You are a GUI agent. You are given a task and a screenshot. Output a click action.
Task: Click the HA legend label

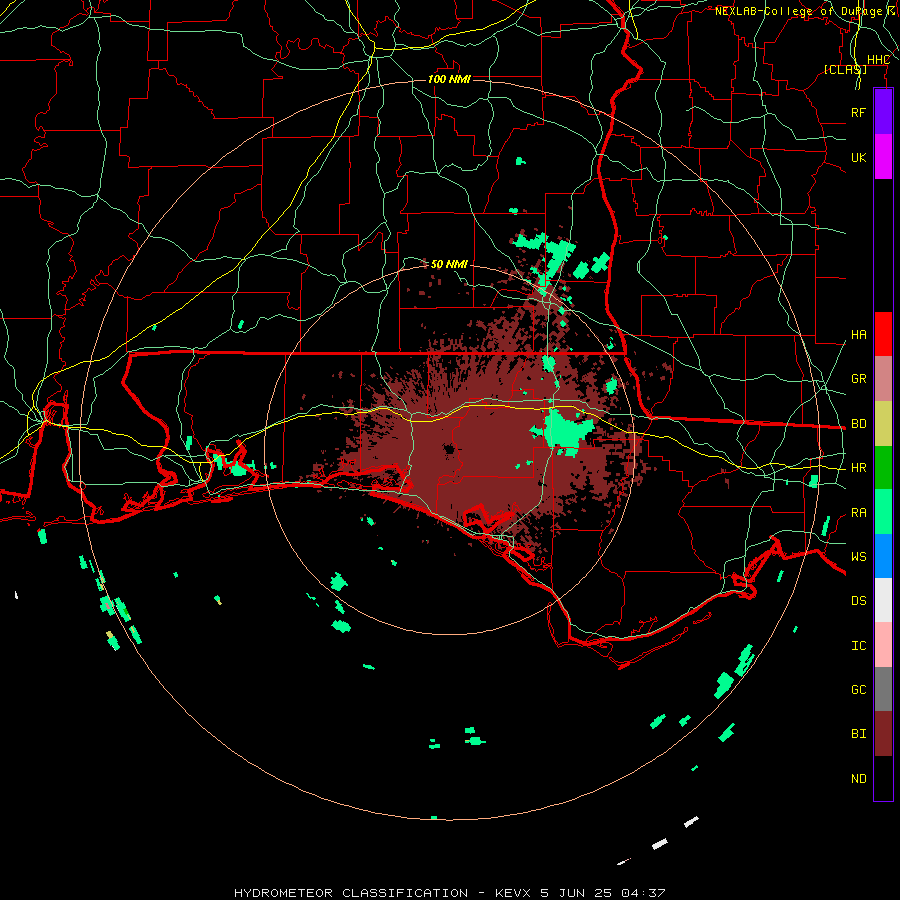point(858,335)
